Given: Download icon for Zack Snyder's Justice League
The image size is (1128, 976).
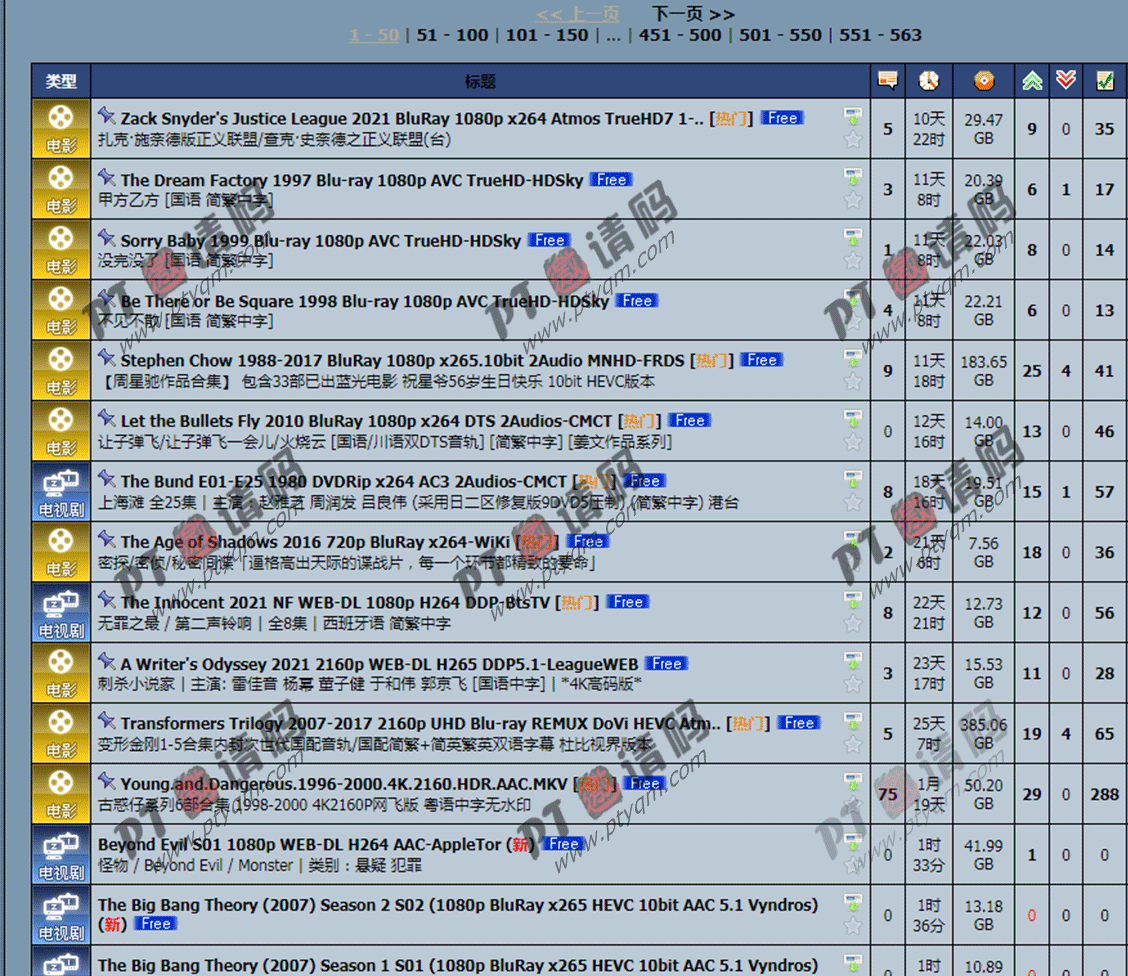Looking at the screenshot, I should [853, 115].
